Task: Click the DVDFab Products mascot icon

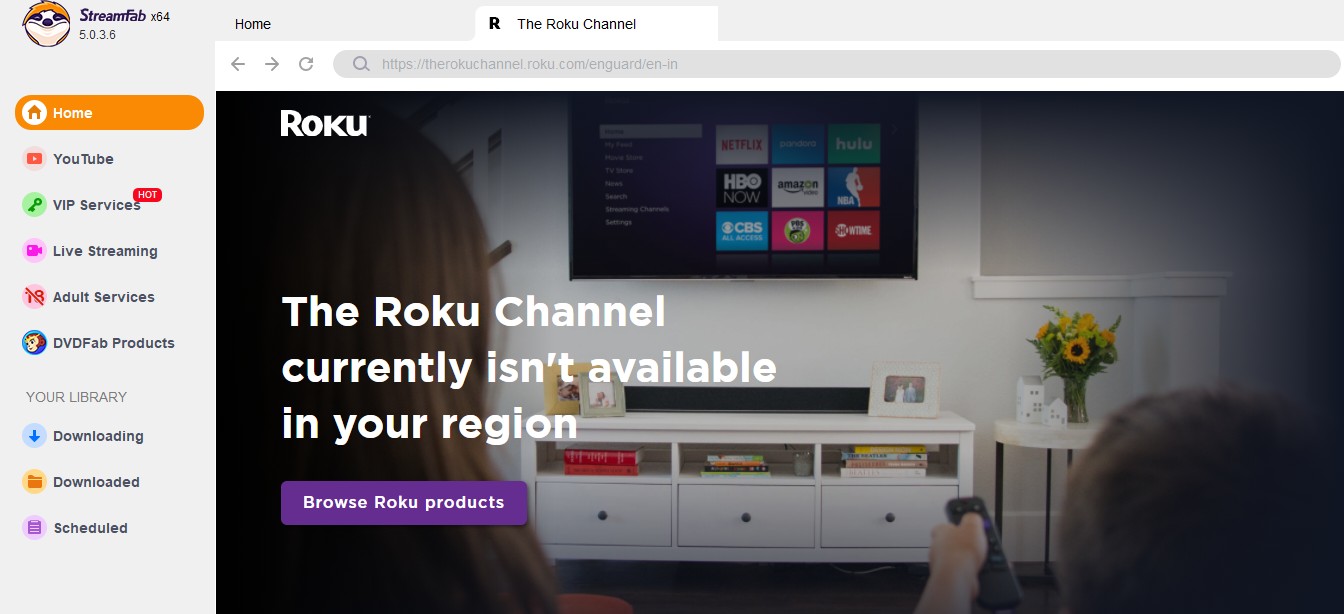Action: point(35,343)
